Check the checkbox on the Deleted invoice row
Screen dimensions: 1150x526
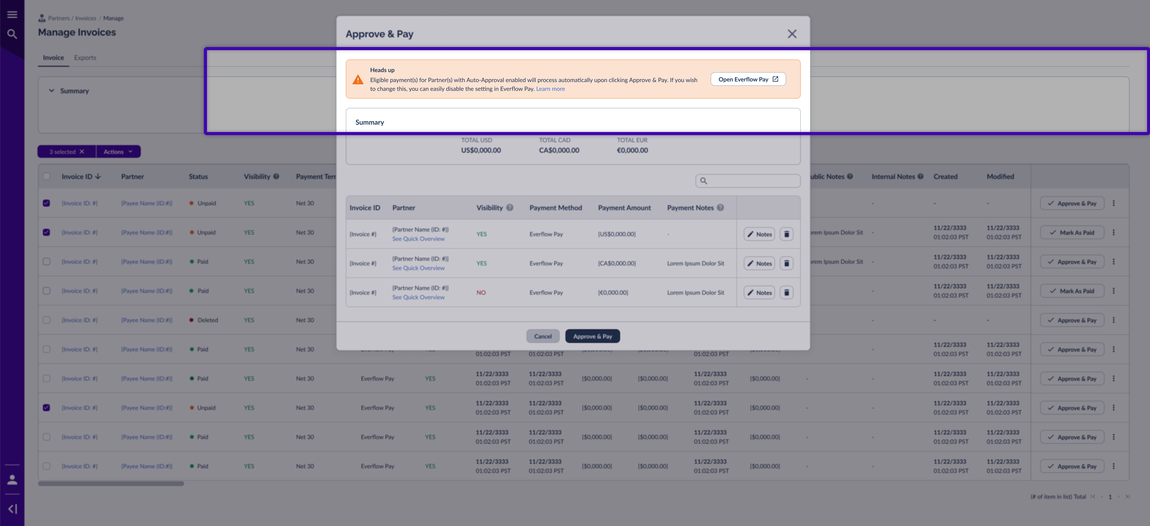click(46, 320)
